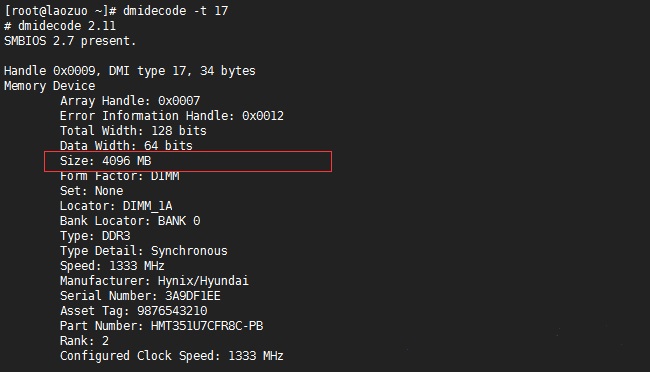
Task: Click the Locator value DIMM_1A
Action: click(x=147, y=206)
